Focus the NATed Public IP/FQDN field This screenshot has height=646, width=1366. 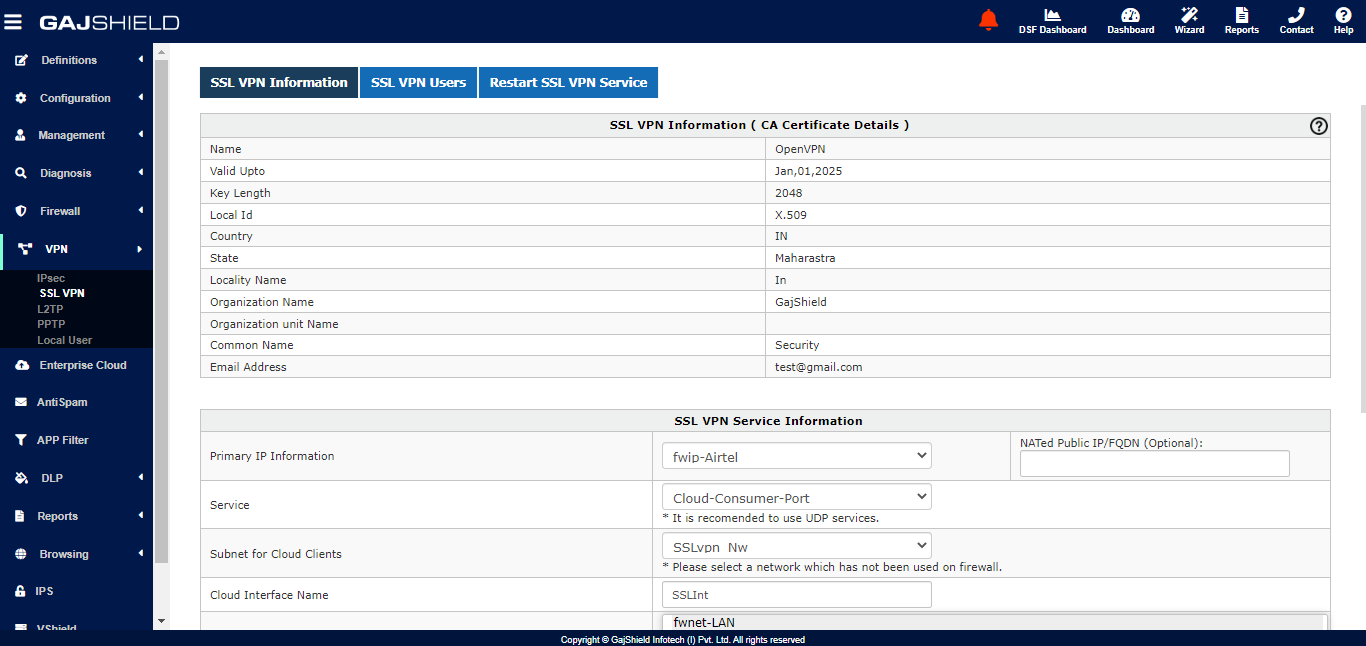click(x=1155, y=463)
